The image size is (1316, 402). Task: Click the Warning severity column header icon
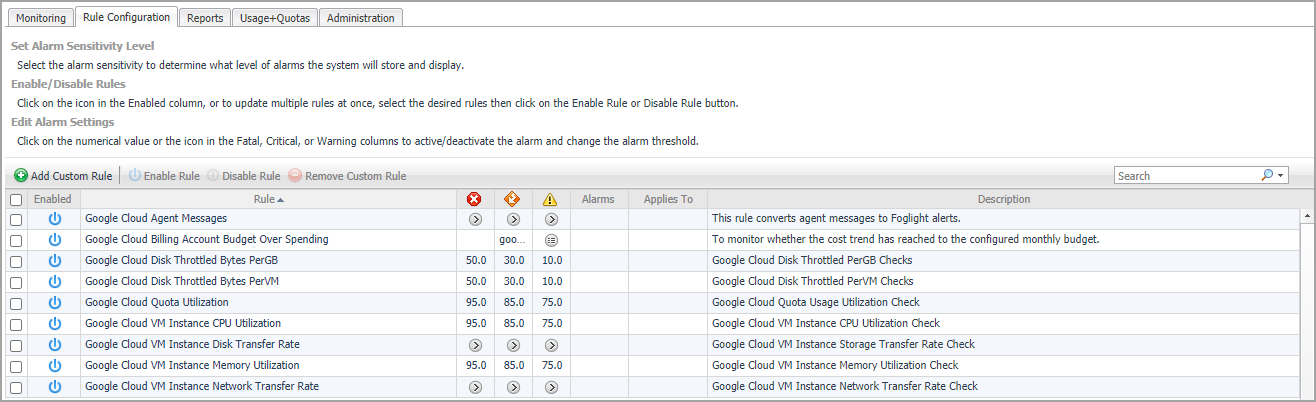pyautogui.click(x=551, y=199)
